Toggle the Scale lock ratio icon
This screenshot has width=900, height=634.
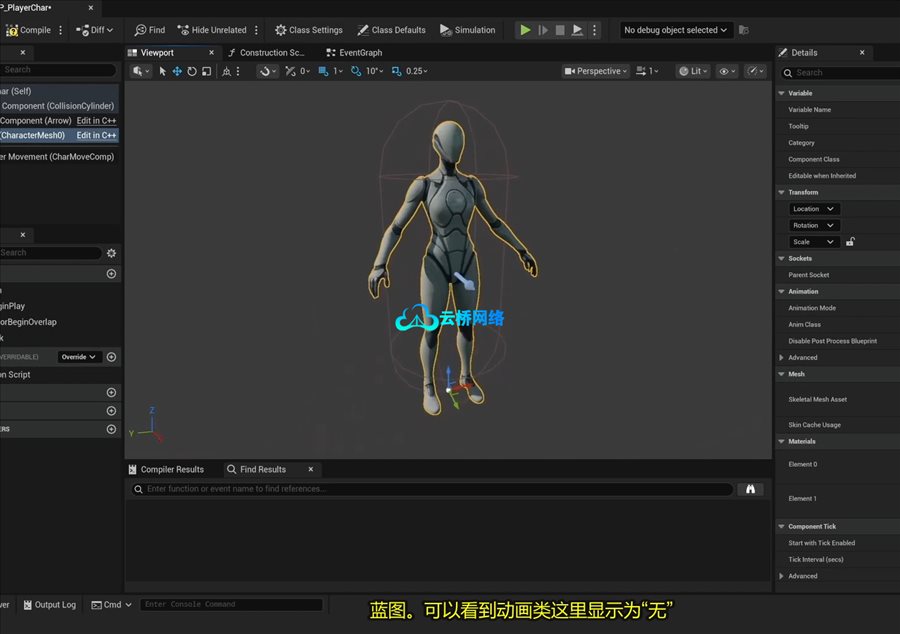tap(850, 242)
